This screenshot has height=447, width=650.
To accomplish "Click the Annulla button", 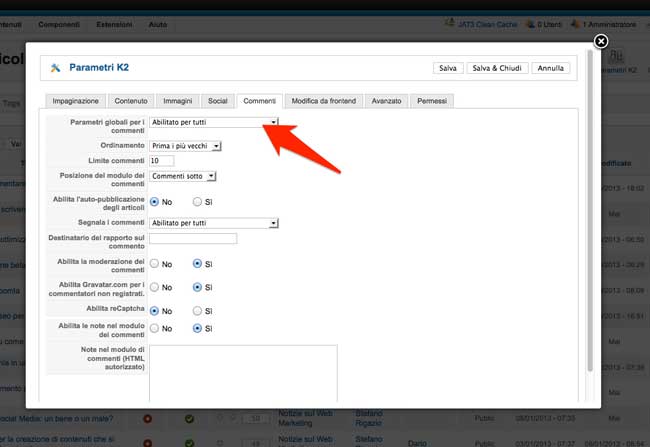I will 551,68.
